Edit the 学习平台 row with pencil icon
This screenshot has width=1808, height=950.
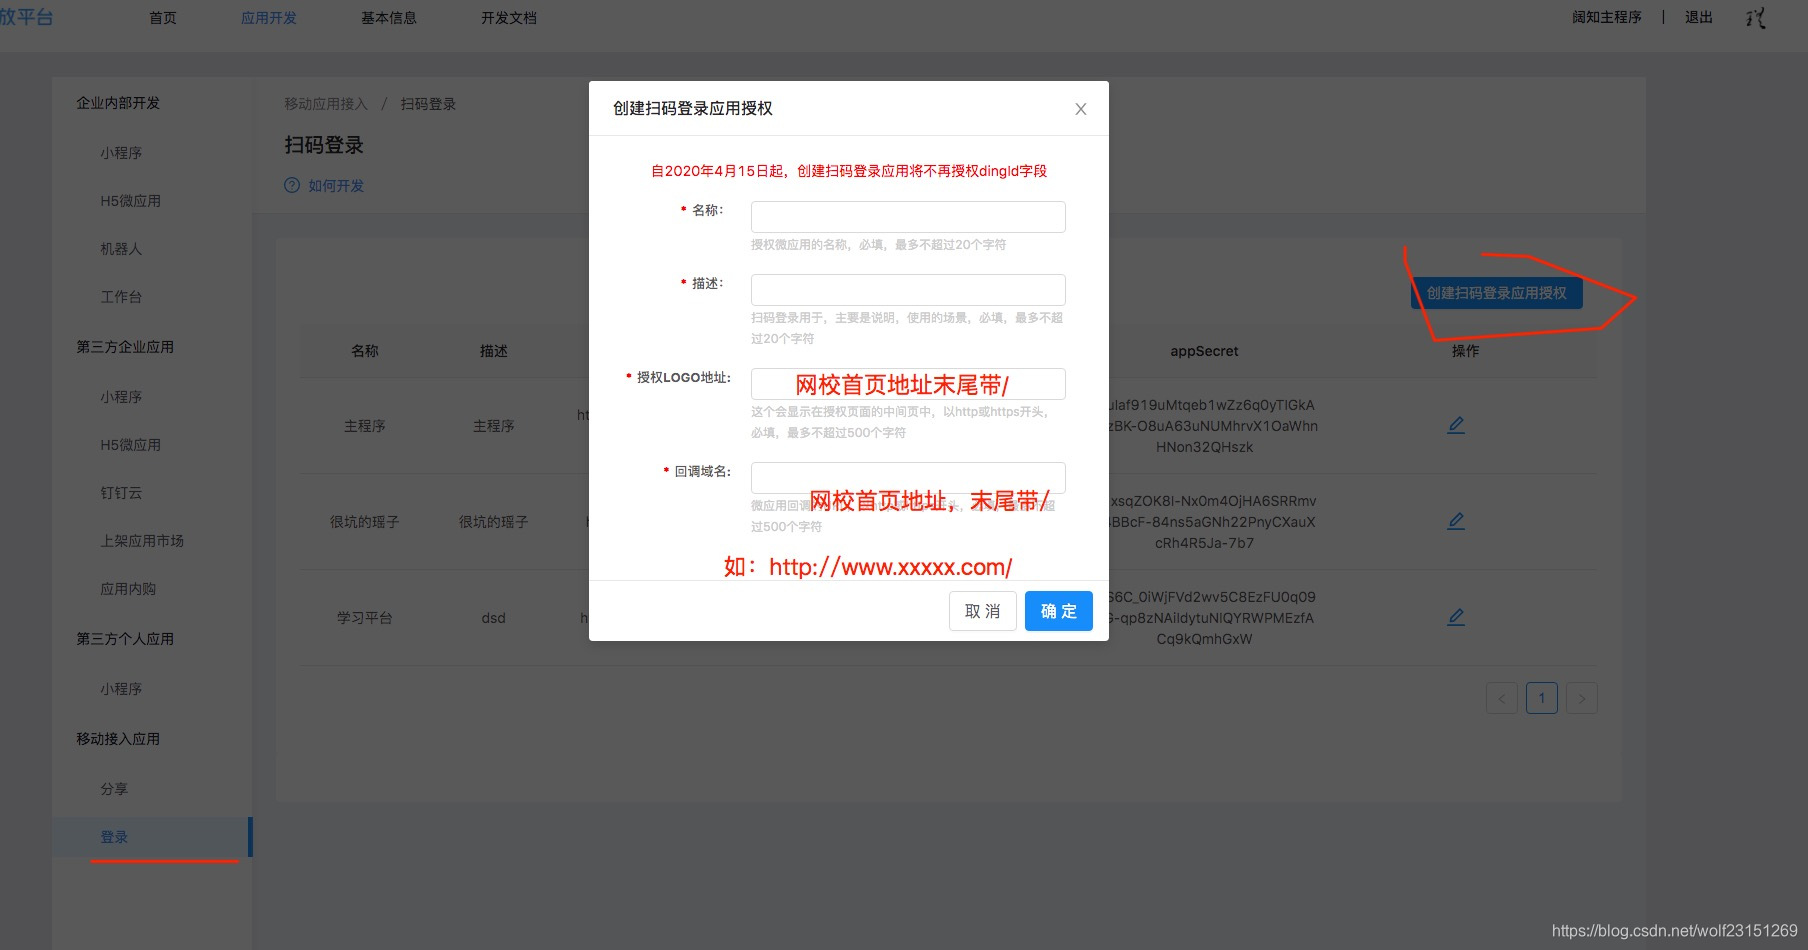(1456, 617)
